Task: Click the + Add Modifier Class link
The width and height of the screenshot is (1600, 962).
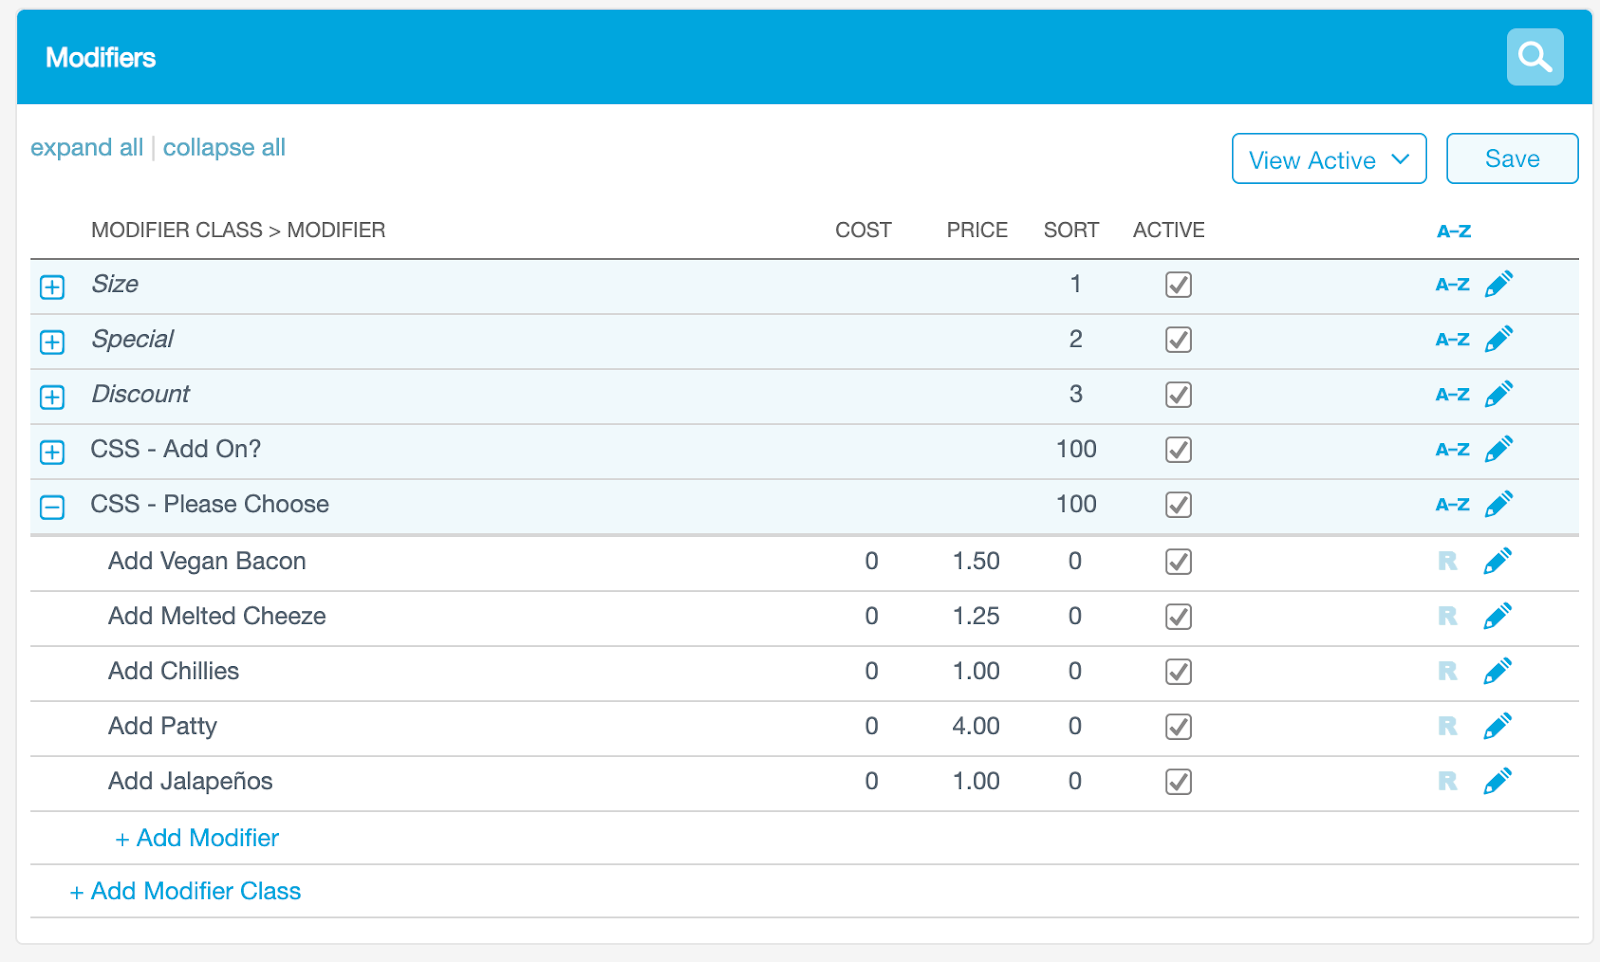Action: pyautogui.click(x=186, y=891)
